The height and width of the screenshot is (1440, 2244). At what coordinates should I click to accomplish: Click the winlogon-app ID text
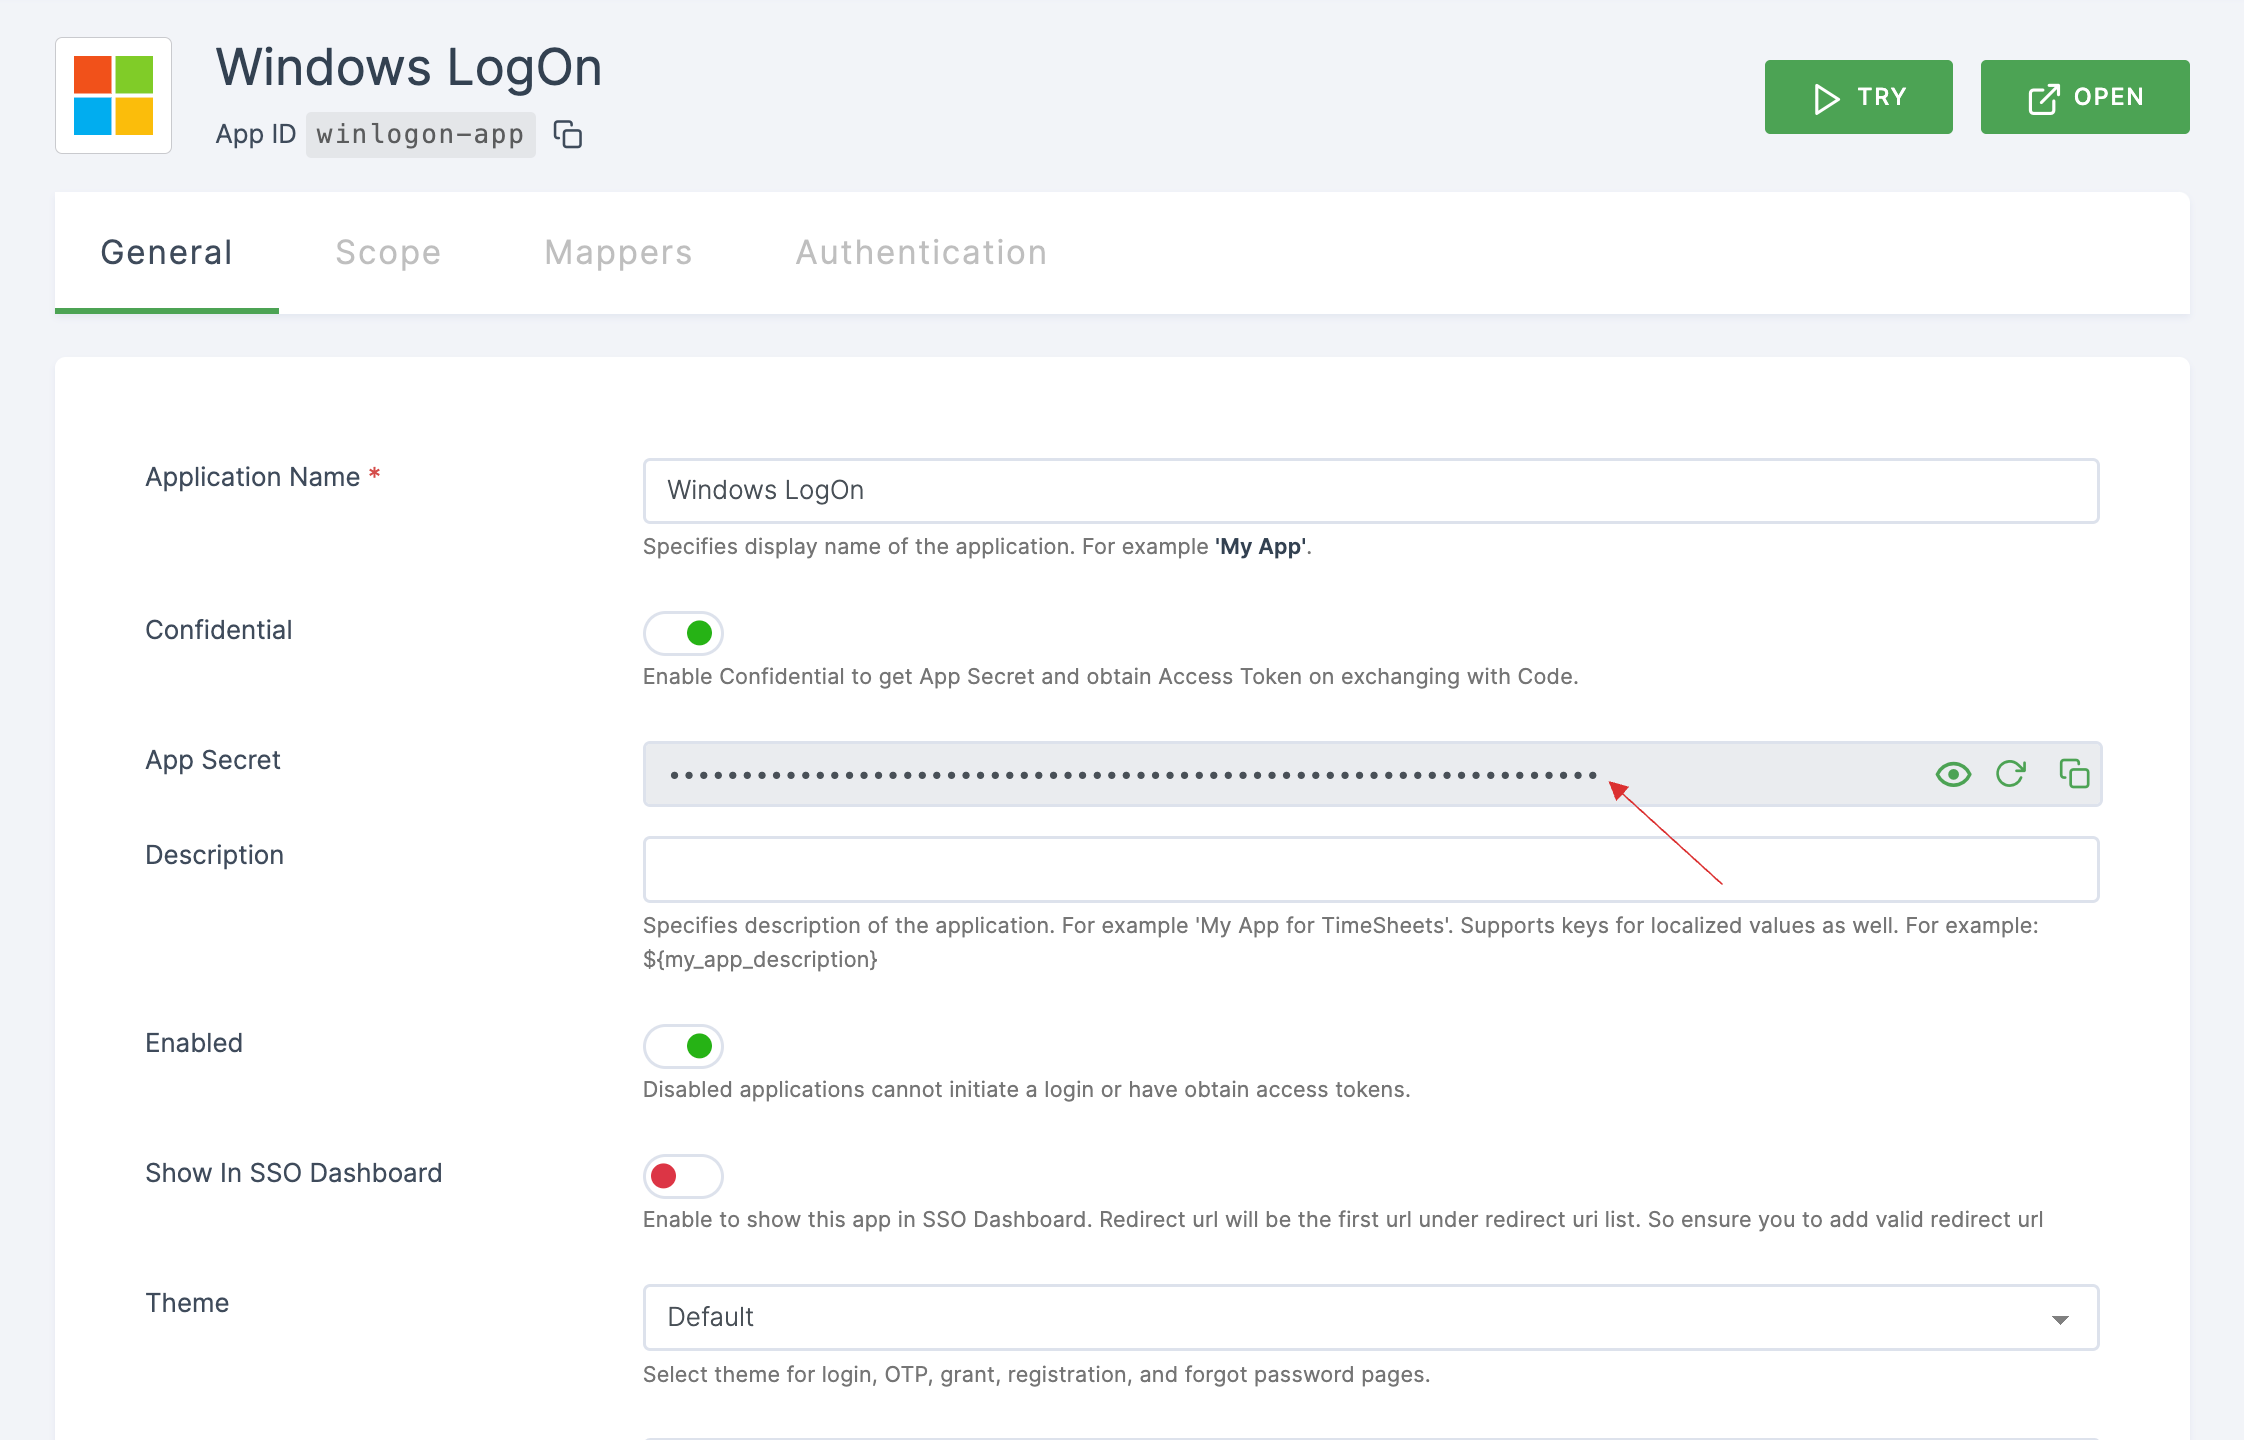[420, 134]
